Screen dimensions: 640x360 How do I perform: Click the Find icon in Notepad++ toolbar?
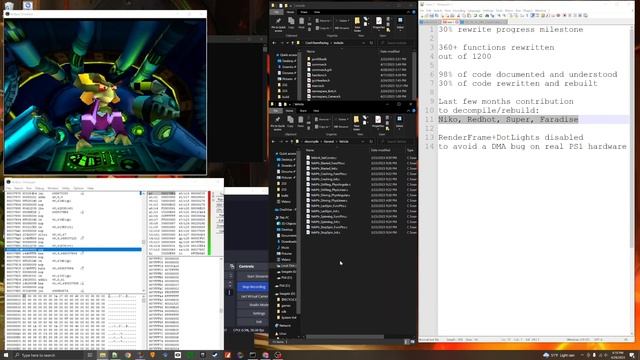(487, 16)
